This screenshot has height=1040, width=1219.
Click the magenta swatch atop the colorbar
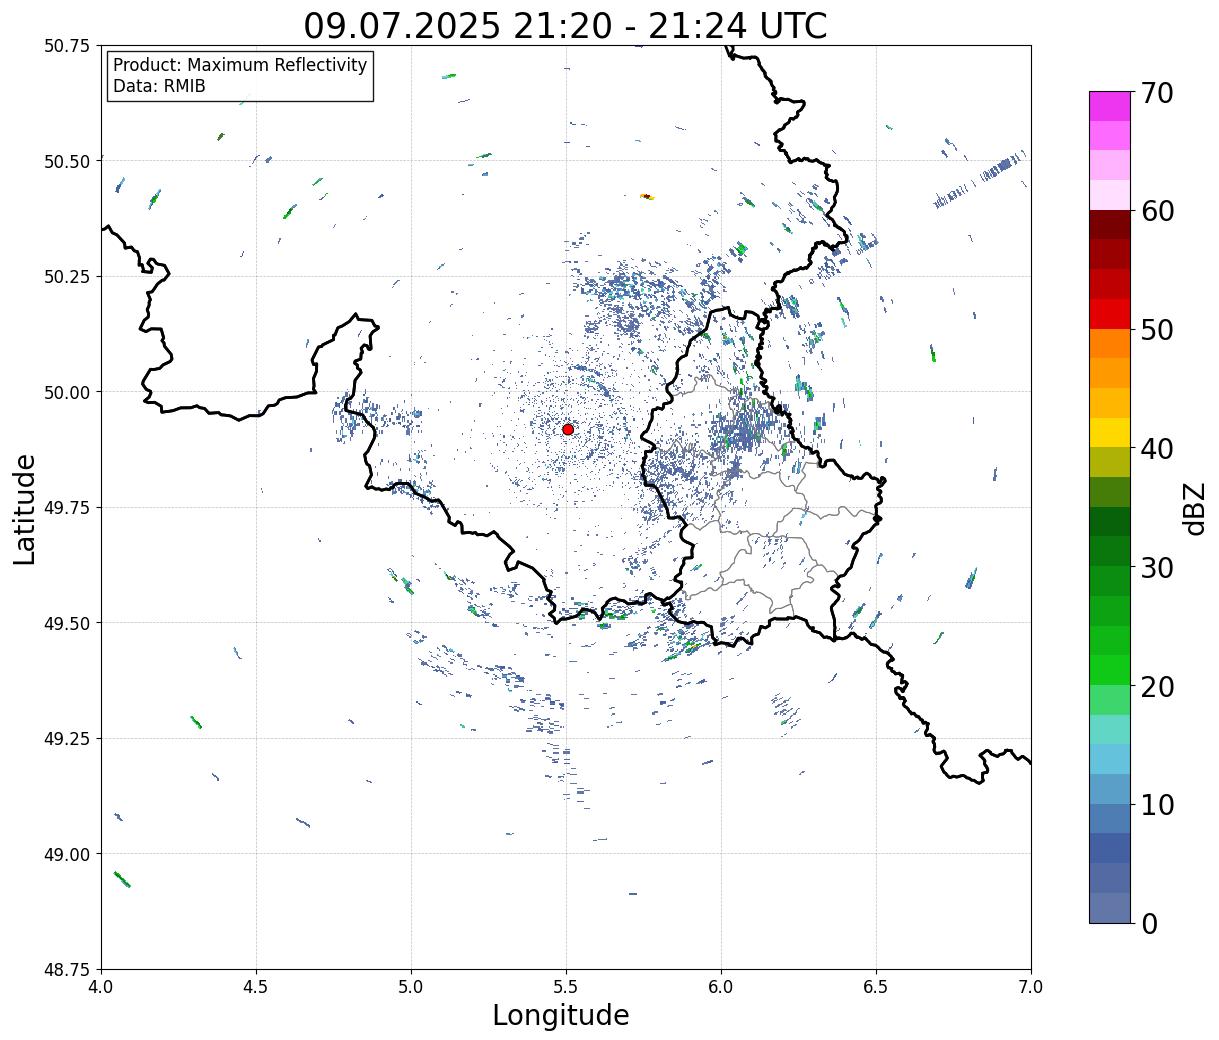click(x=1110, y=106)
